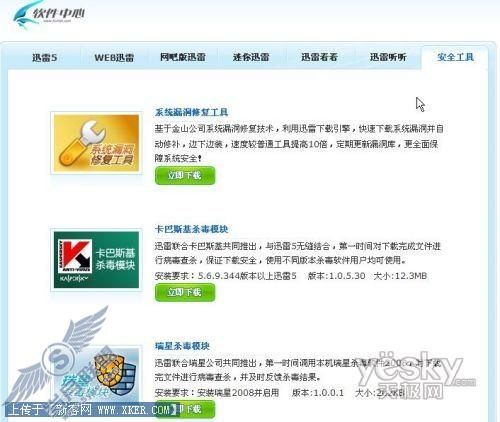The image size is (500, 422).
Task: Click the text 安装要求：5.6.9.344版本以上迅雷5
Action: (x=226, y=276)
